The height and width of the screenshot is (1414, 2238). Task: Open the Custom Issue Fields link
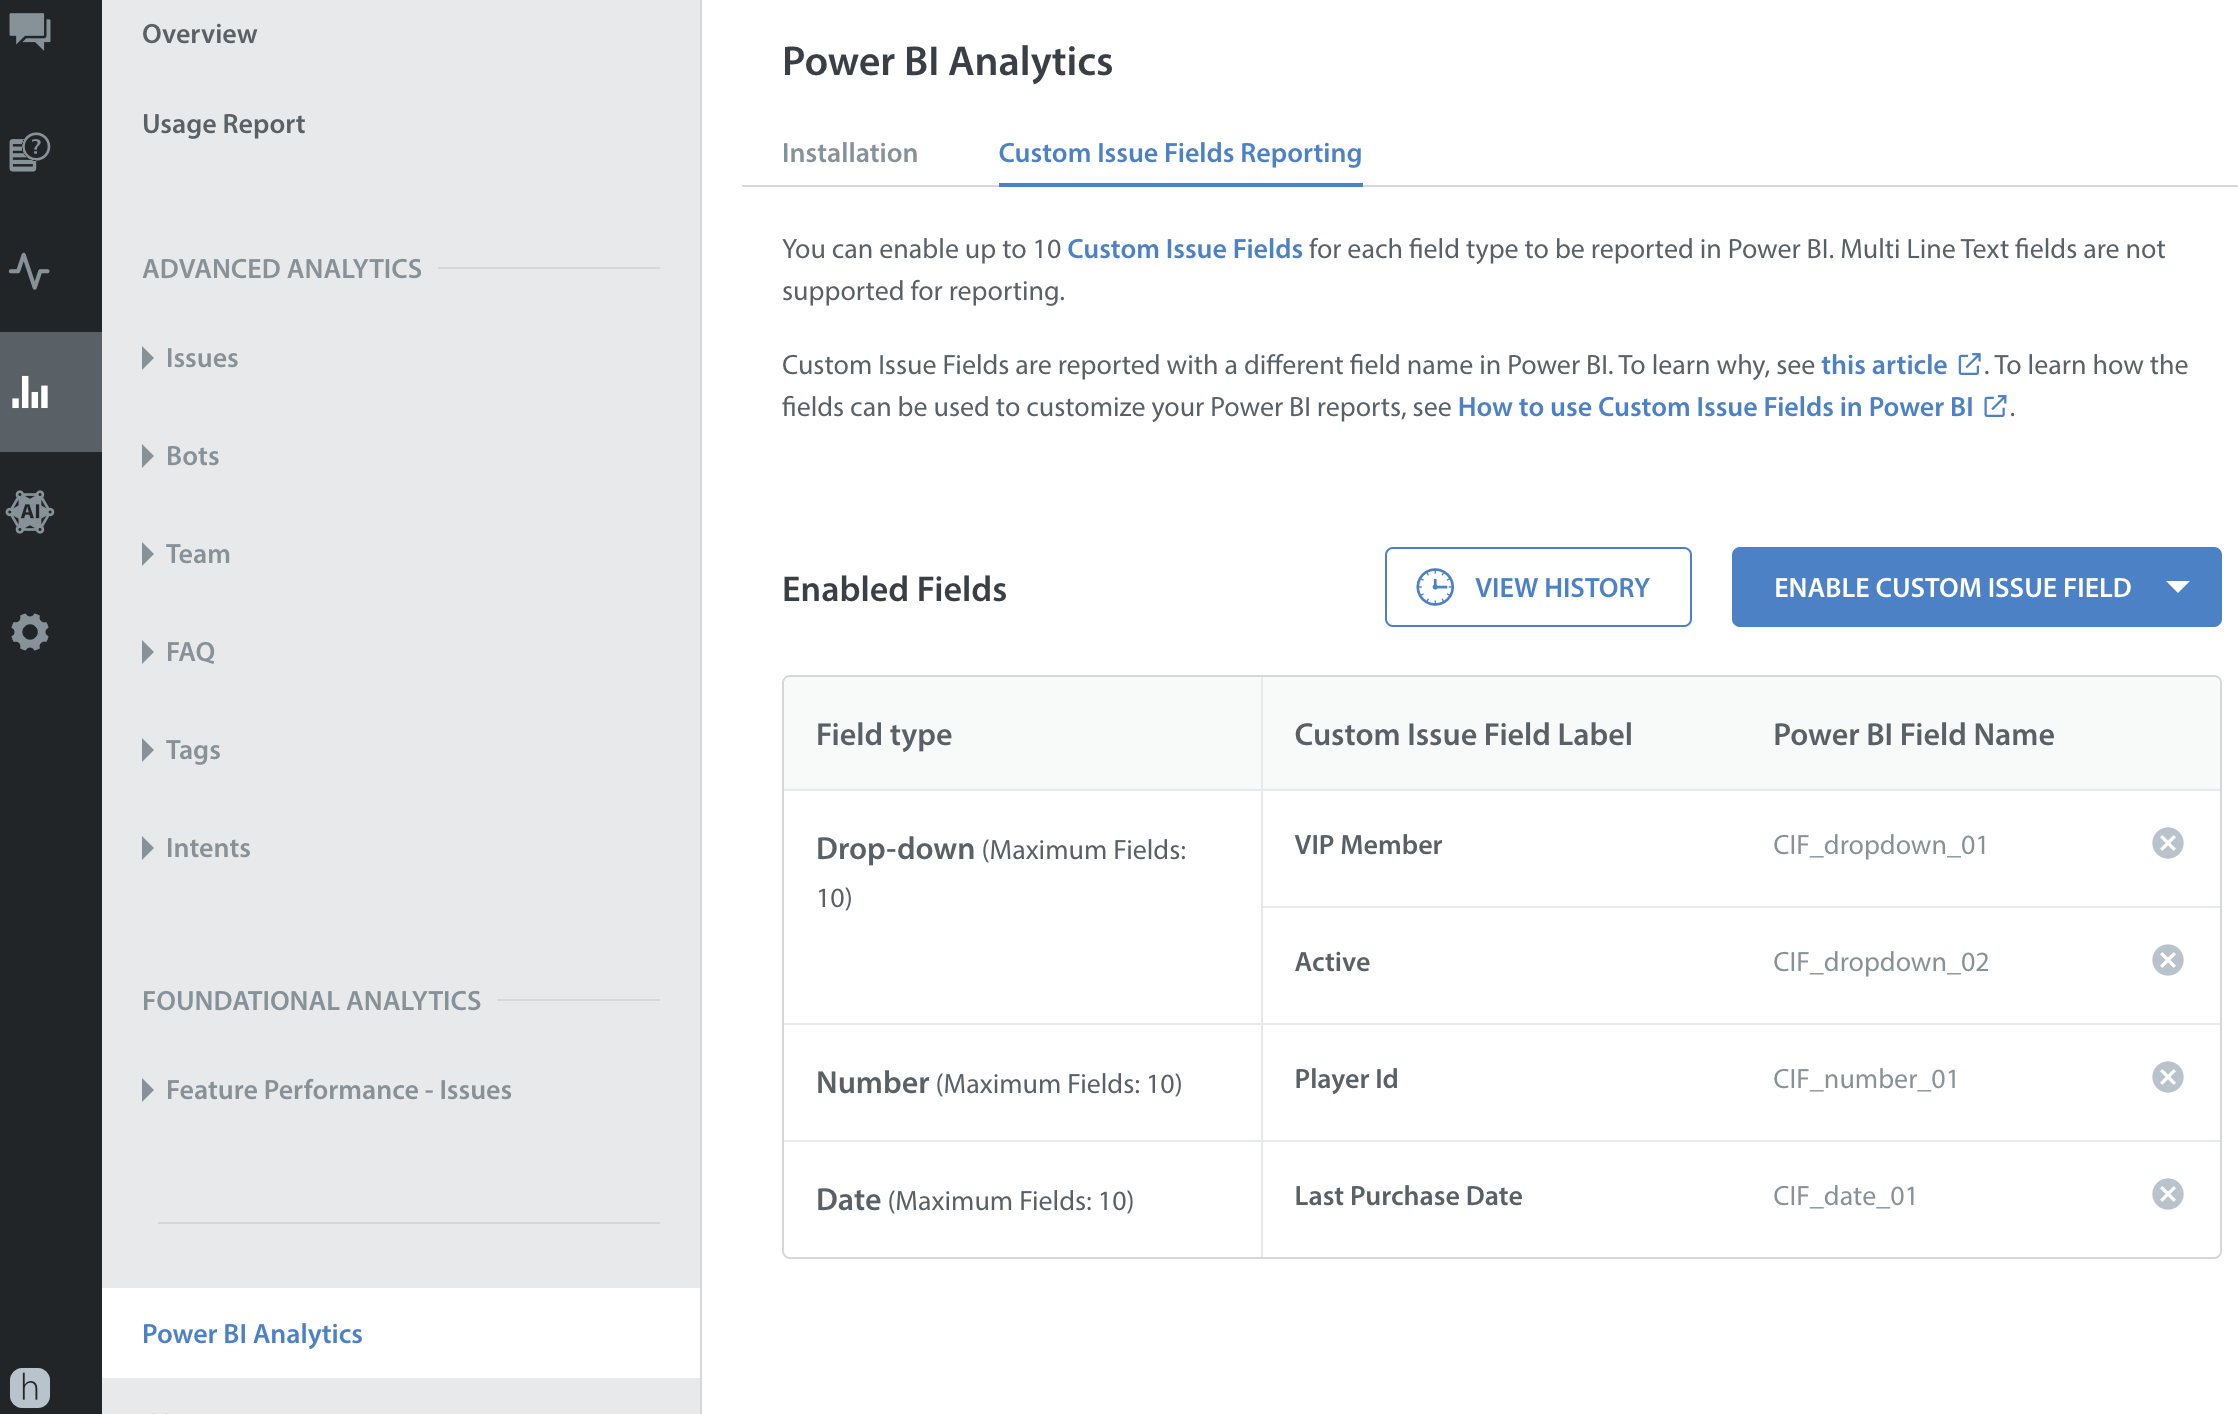[1185, 249]
